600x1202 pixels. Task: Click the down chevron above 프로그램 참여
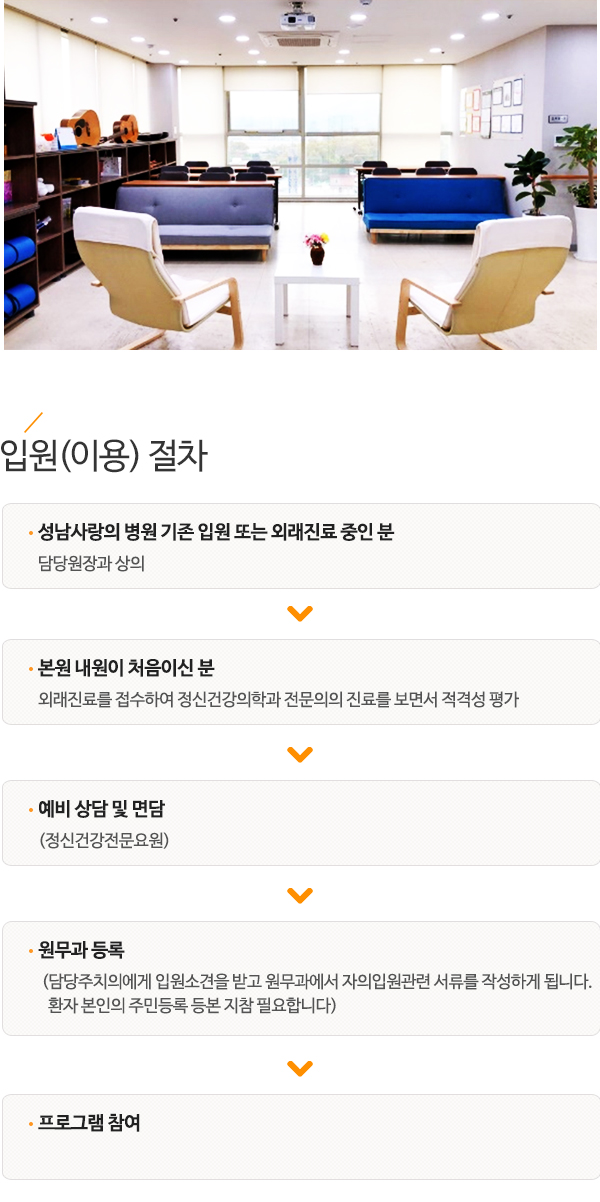pos(300,1068)
